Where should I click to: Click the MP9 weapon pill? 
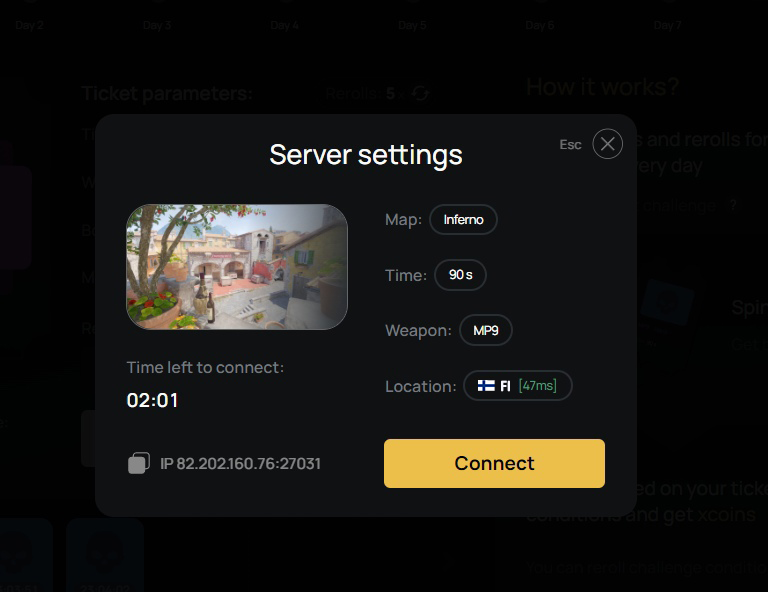[x=486, y=330]
